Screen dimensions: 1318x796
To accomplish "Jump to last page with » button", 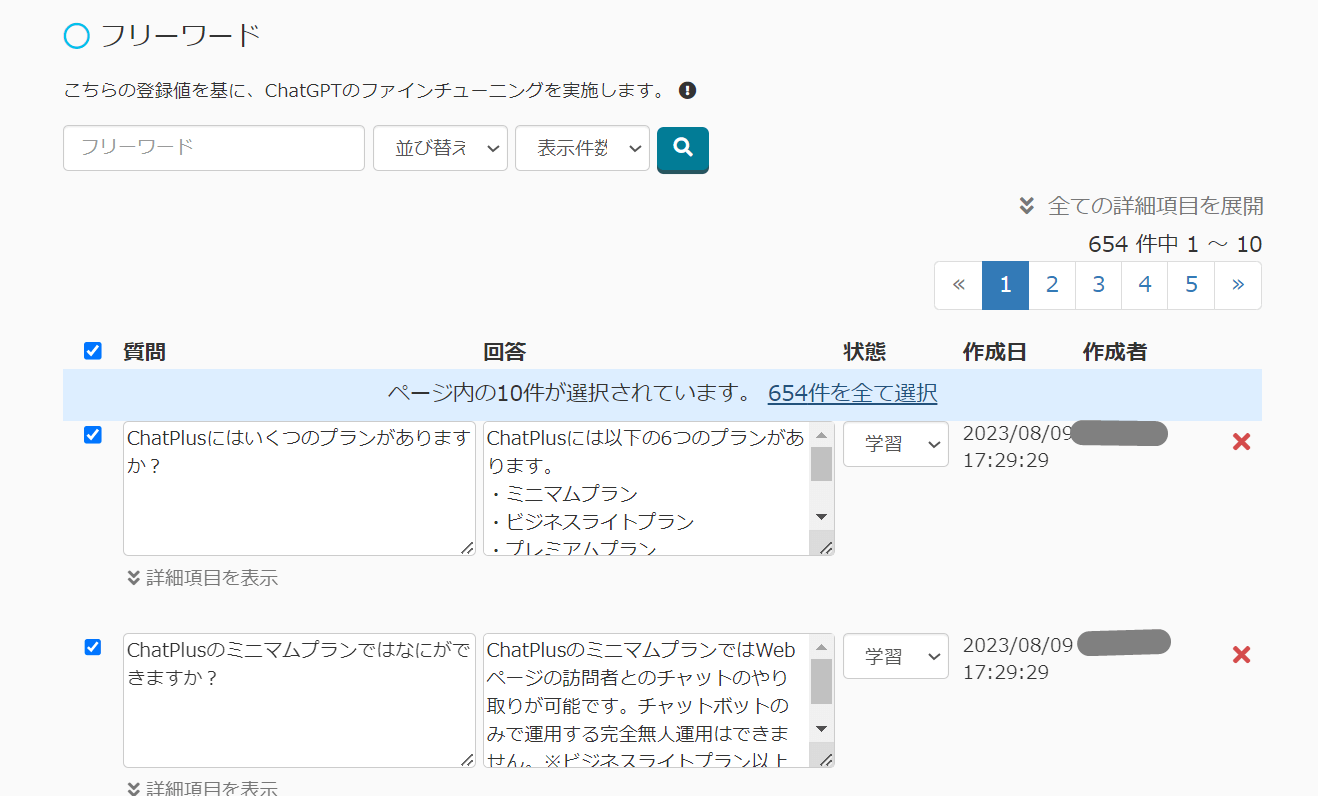I will click(x=1238, y=285).
